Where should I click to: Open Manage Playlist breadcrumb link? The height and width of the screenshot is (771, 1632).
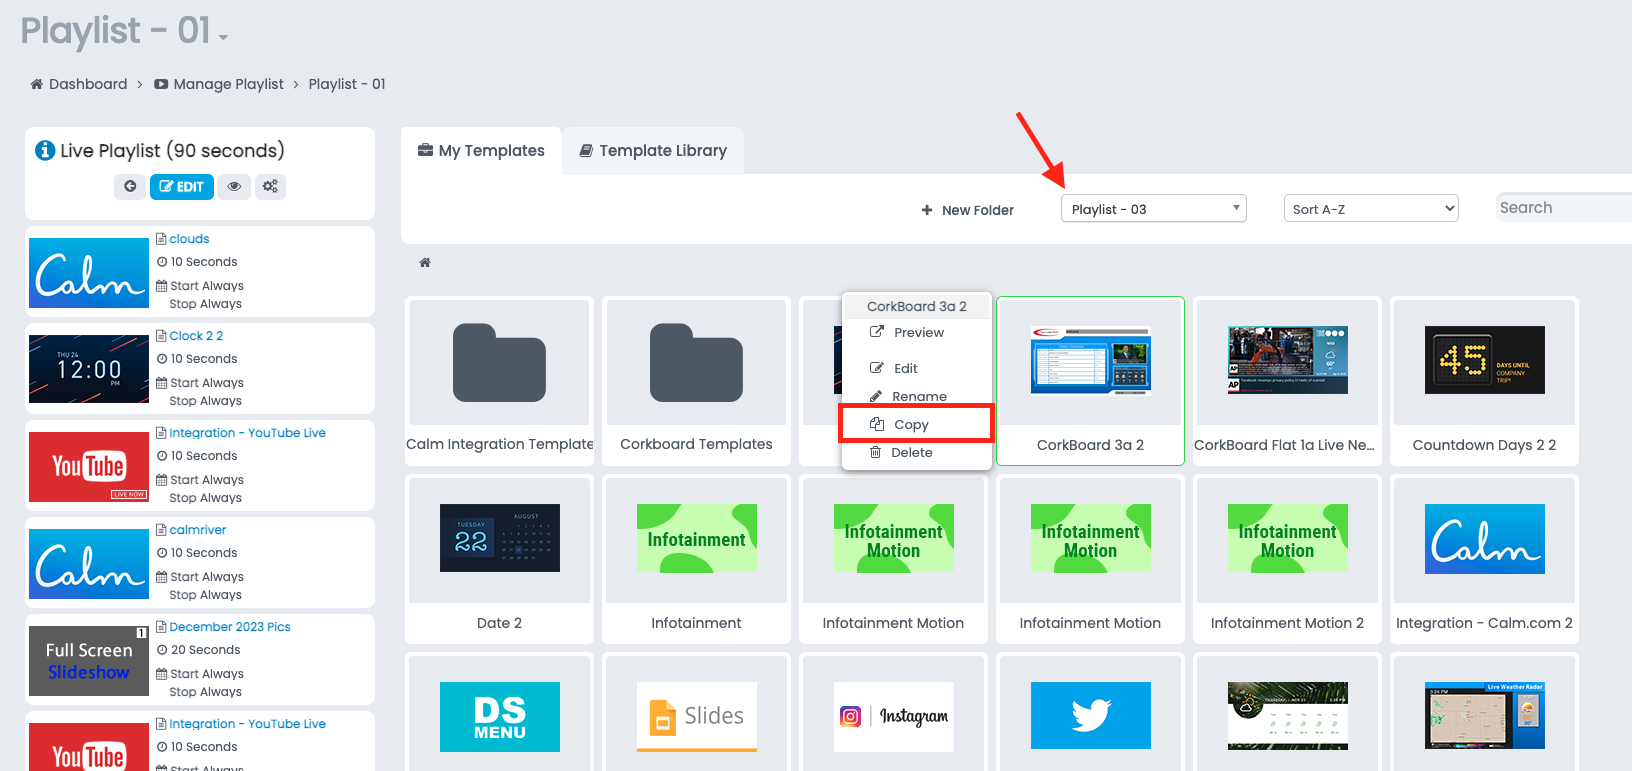219,84
